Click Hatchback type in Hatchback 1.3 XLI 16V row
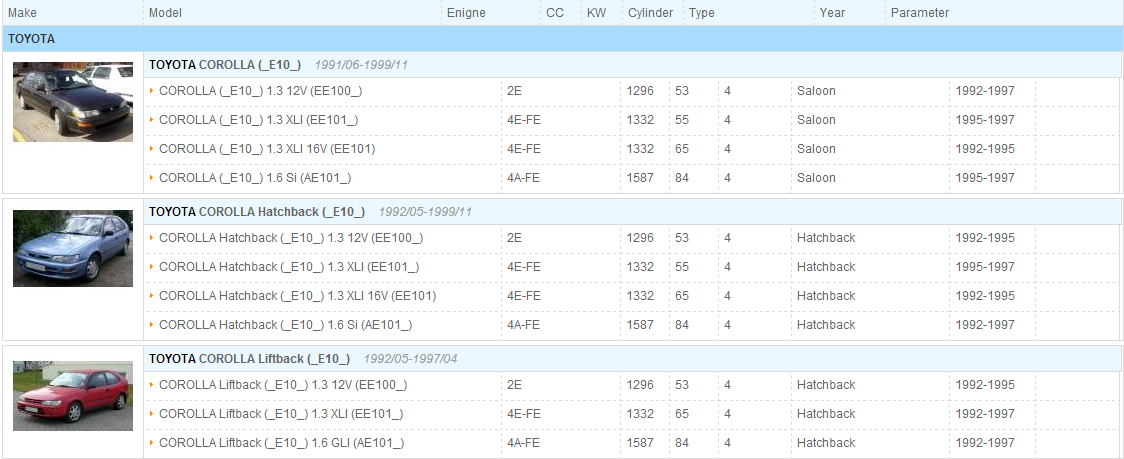The image size is (1124, 459). (826, 295)
